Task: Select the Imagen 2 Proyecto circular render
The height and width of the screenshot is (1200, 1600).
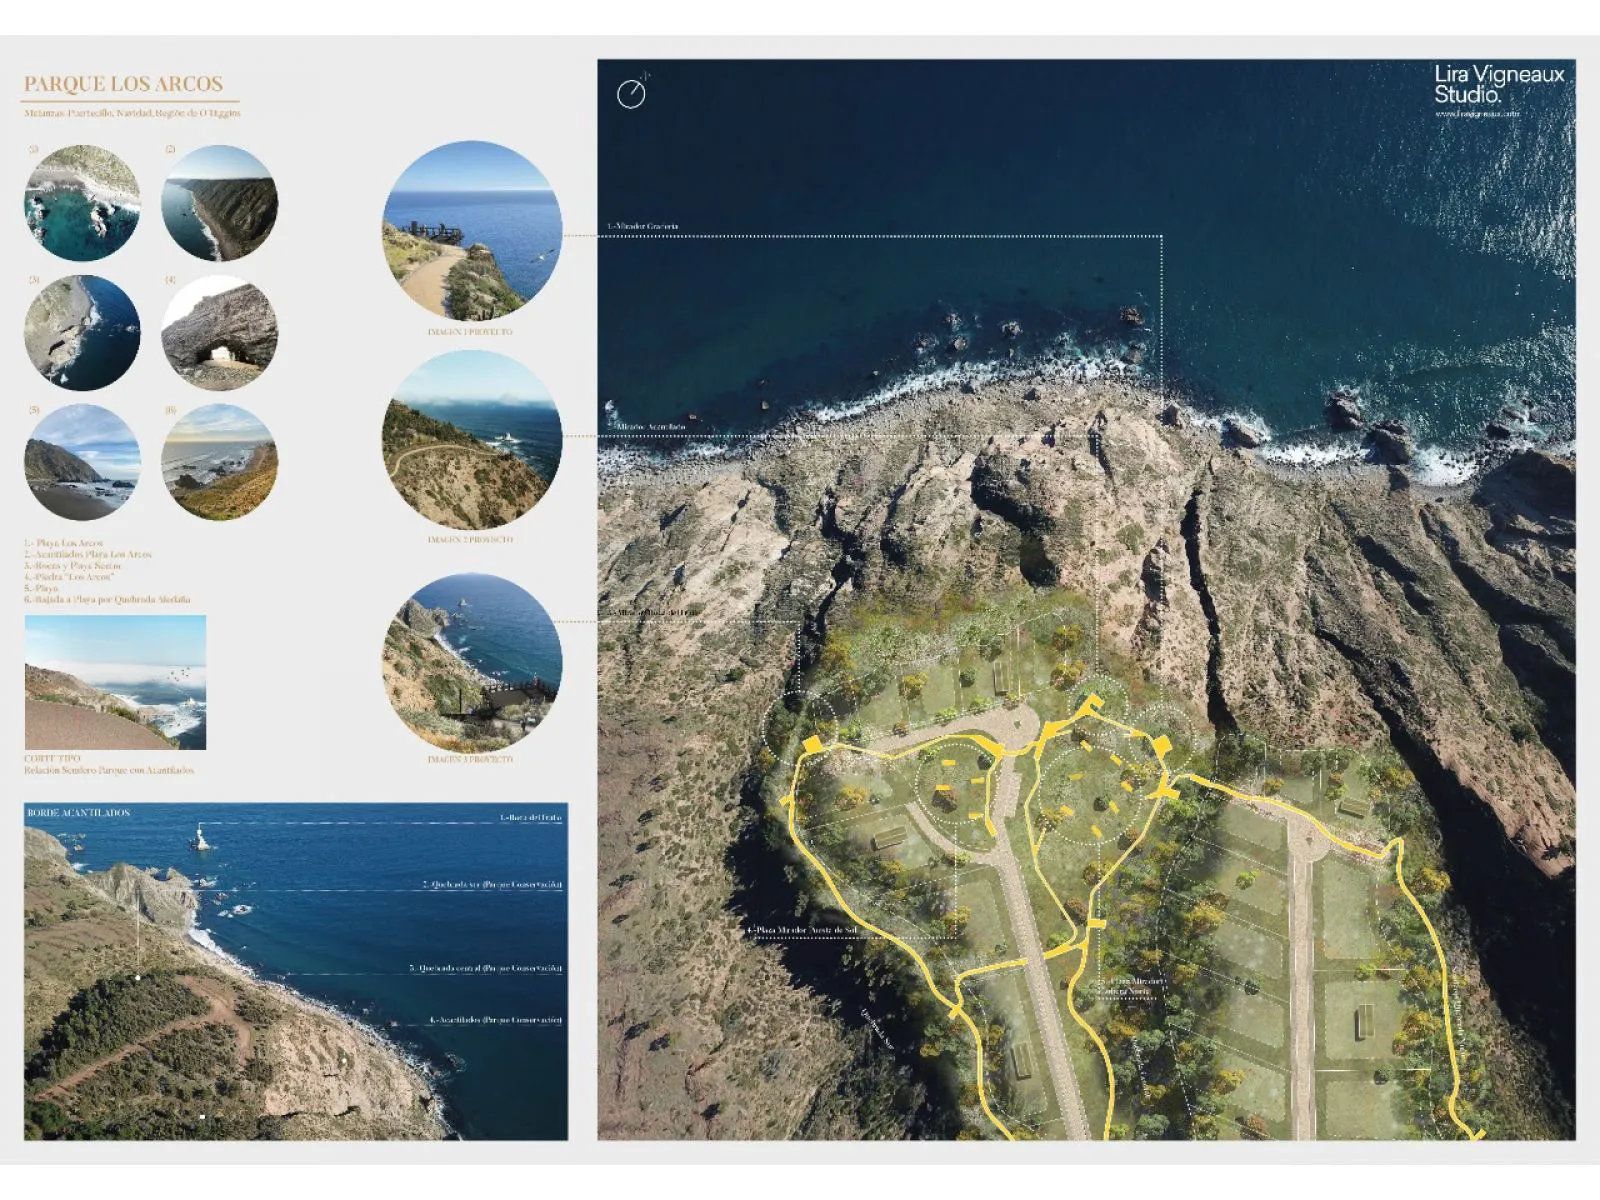Action: pos(472,440)
